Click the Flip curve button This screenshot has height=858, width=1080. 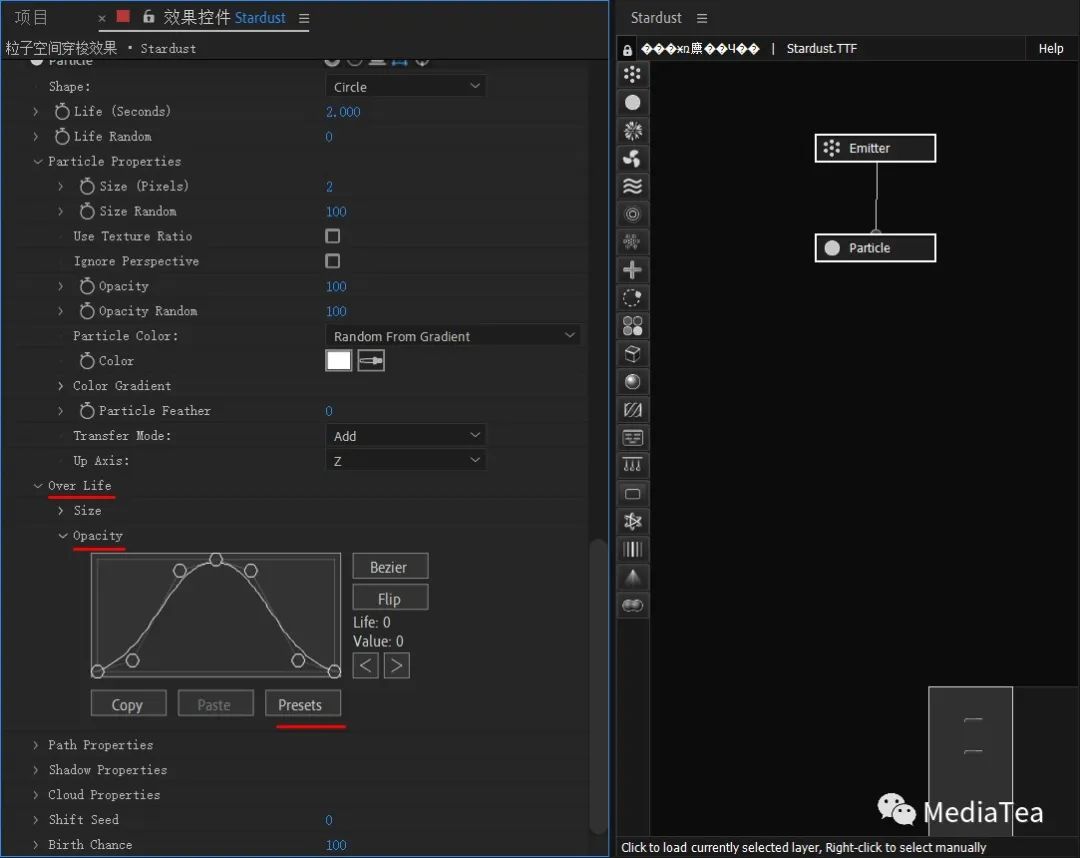point(391,598)
